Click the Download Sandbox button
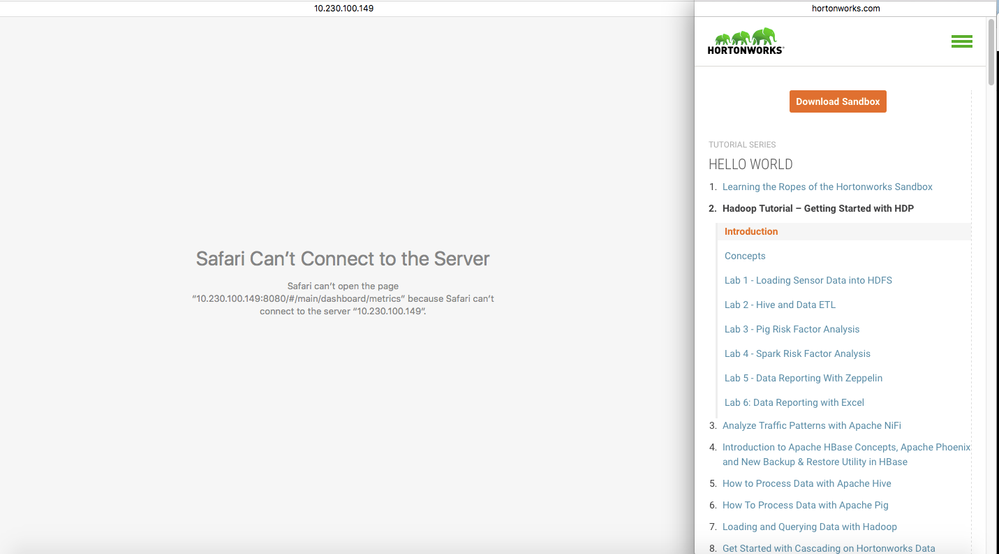 click(x=837, y=101)
